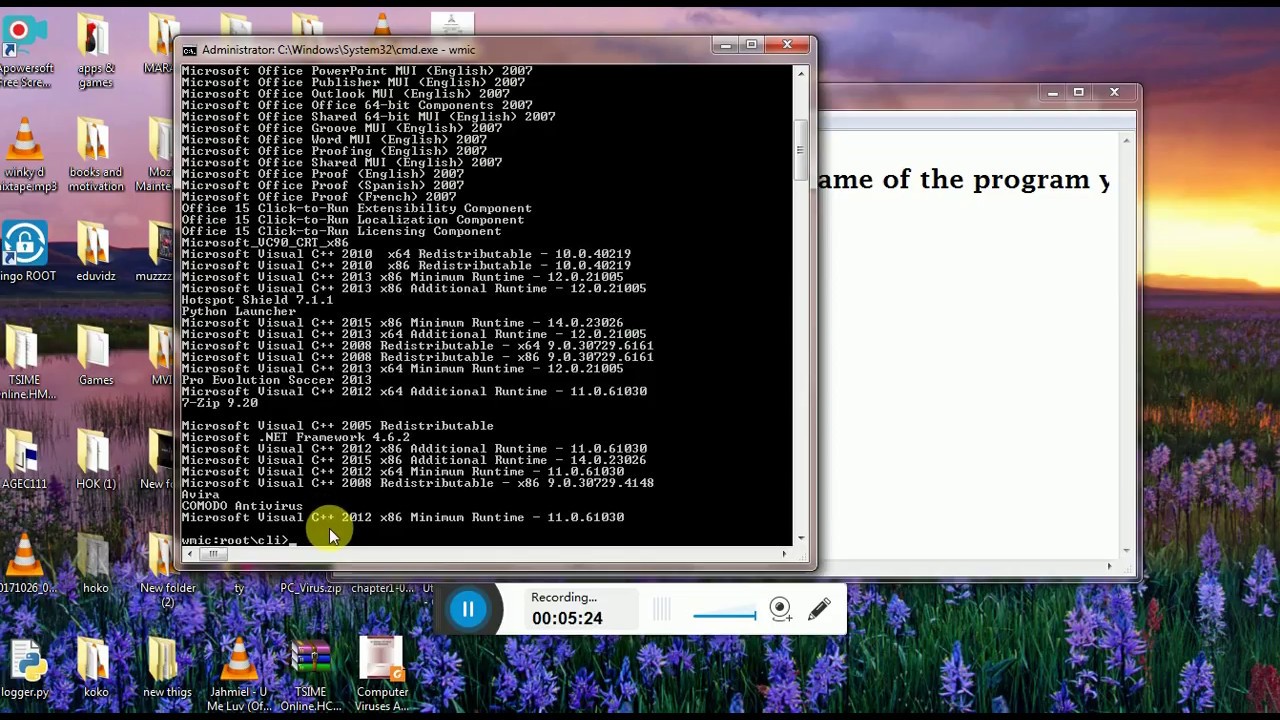Click "Pro Evolution Soccer 2013" entry
Screen dimensions: 1280x720
point(276,380)
